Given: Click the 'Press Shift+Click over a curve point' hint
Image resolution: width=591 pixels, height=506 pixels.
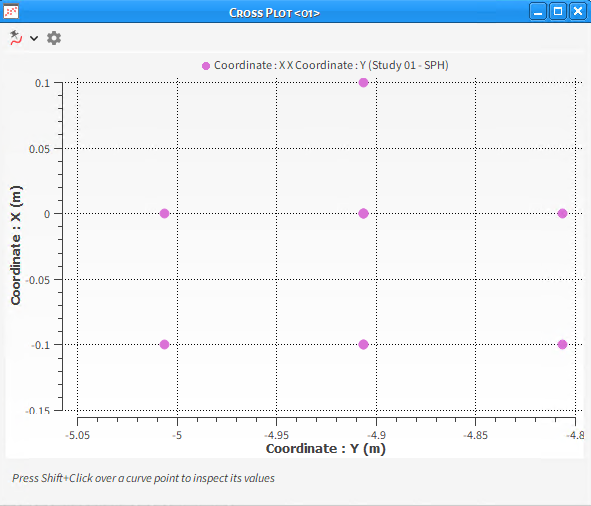Looking at the screenshot, I should (143, 478).
